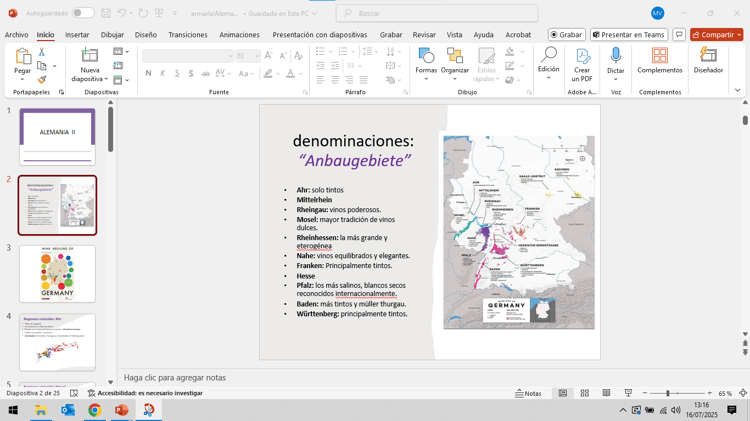This screenshot has width=750, height=421.
Task: Click the Compartir button
Action: (x=716, y=34)
